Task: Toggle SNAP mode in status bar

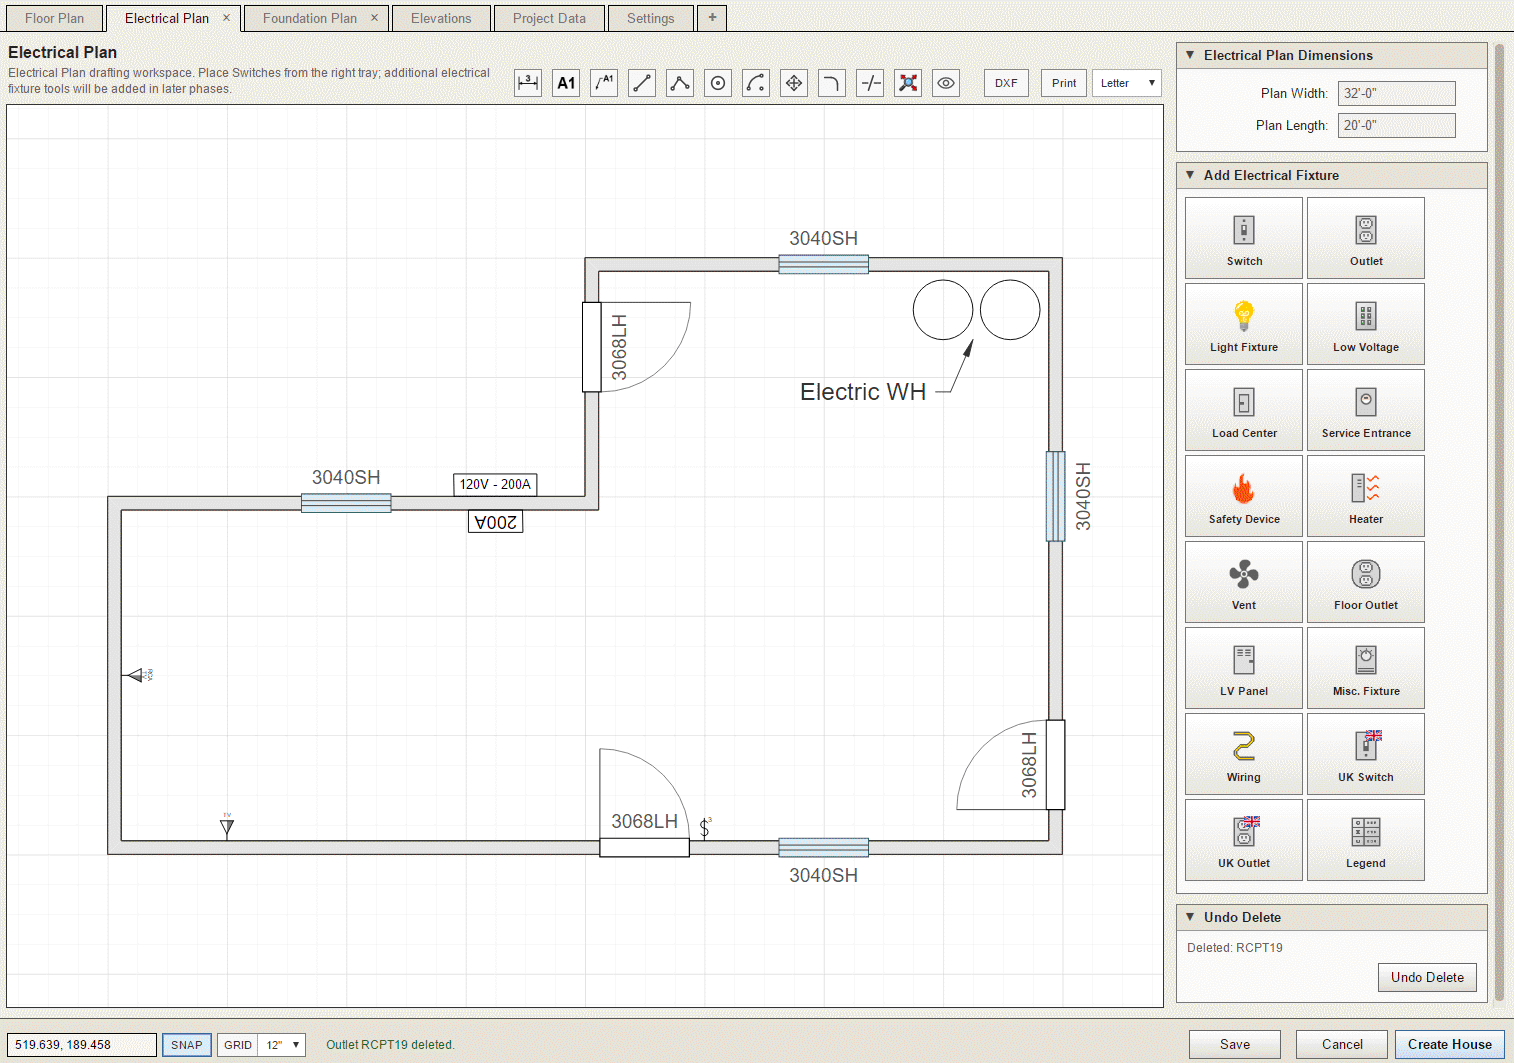Action: [x=187, y=1045]
